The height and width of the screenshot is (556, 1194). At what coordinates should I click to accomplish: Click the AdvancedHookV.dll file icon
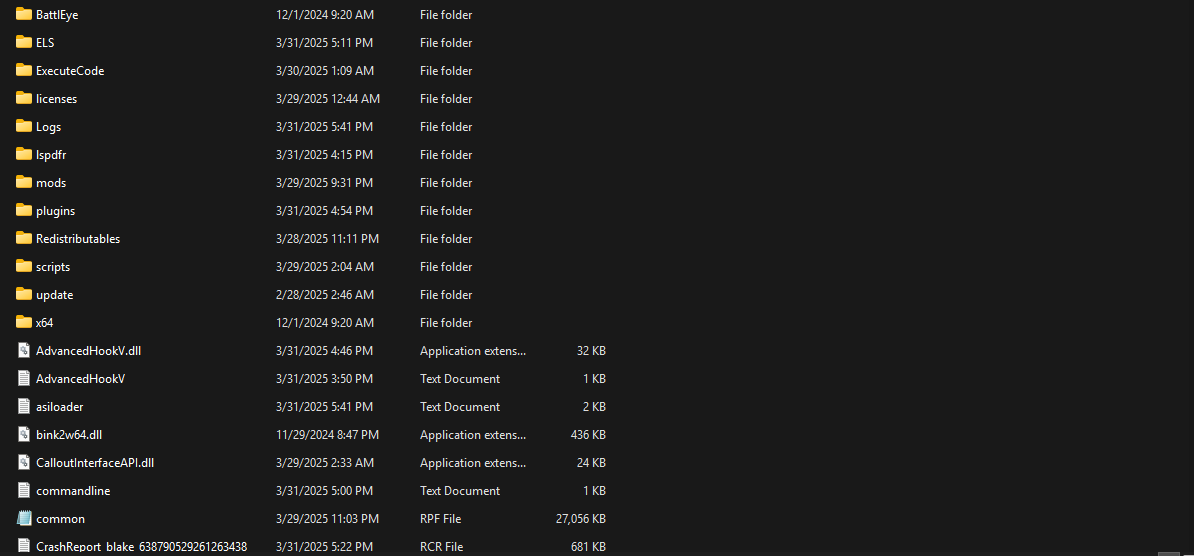25,350
